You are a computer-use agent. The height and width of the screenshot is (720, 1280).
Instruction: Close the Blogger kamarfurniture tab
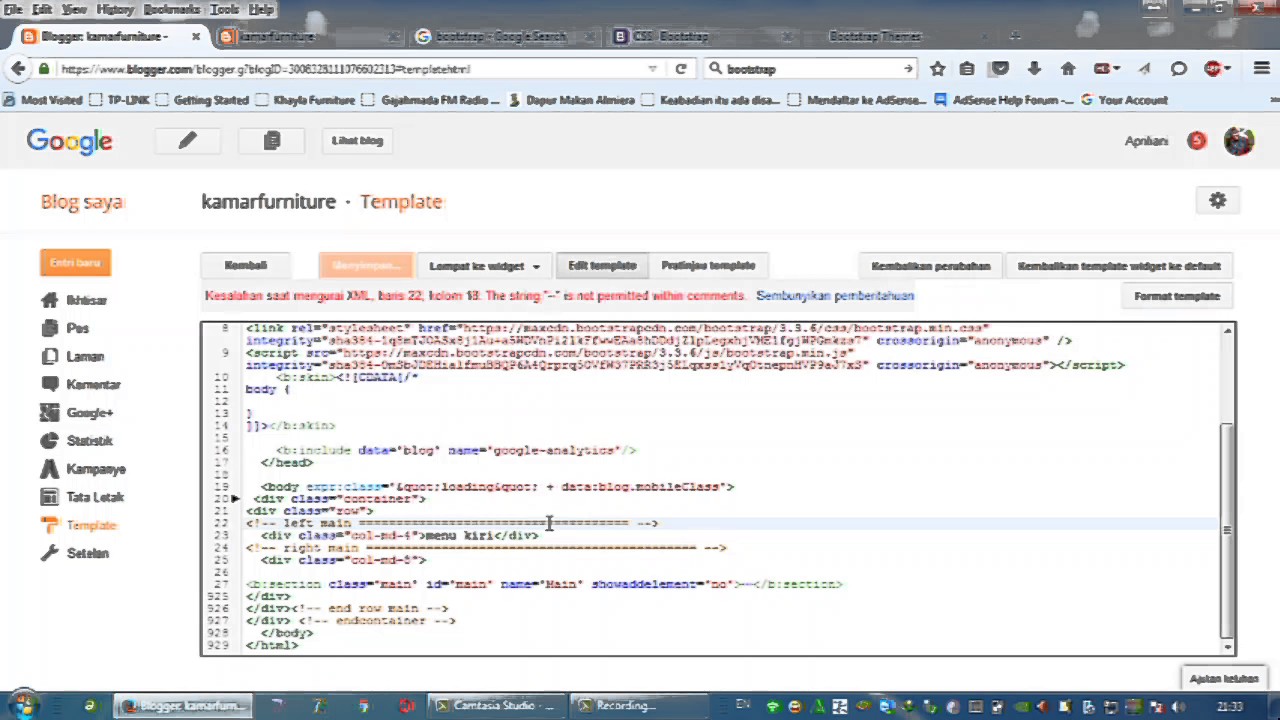[196, 36]
